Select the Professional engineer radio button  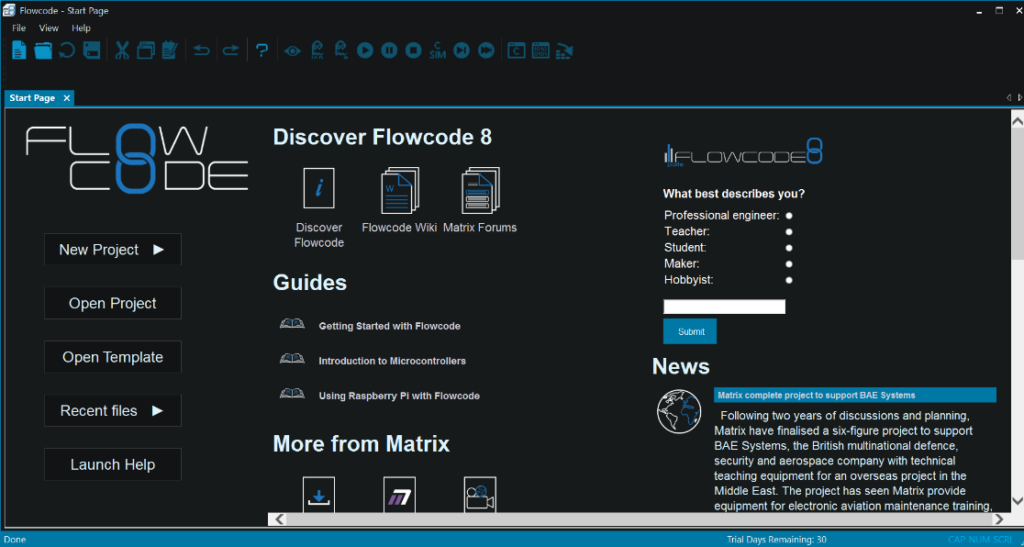tap(789, 215)
